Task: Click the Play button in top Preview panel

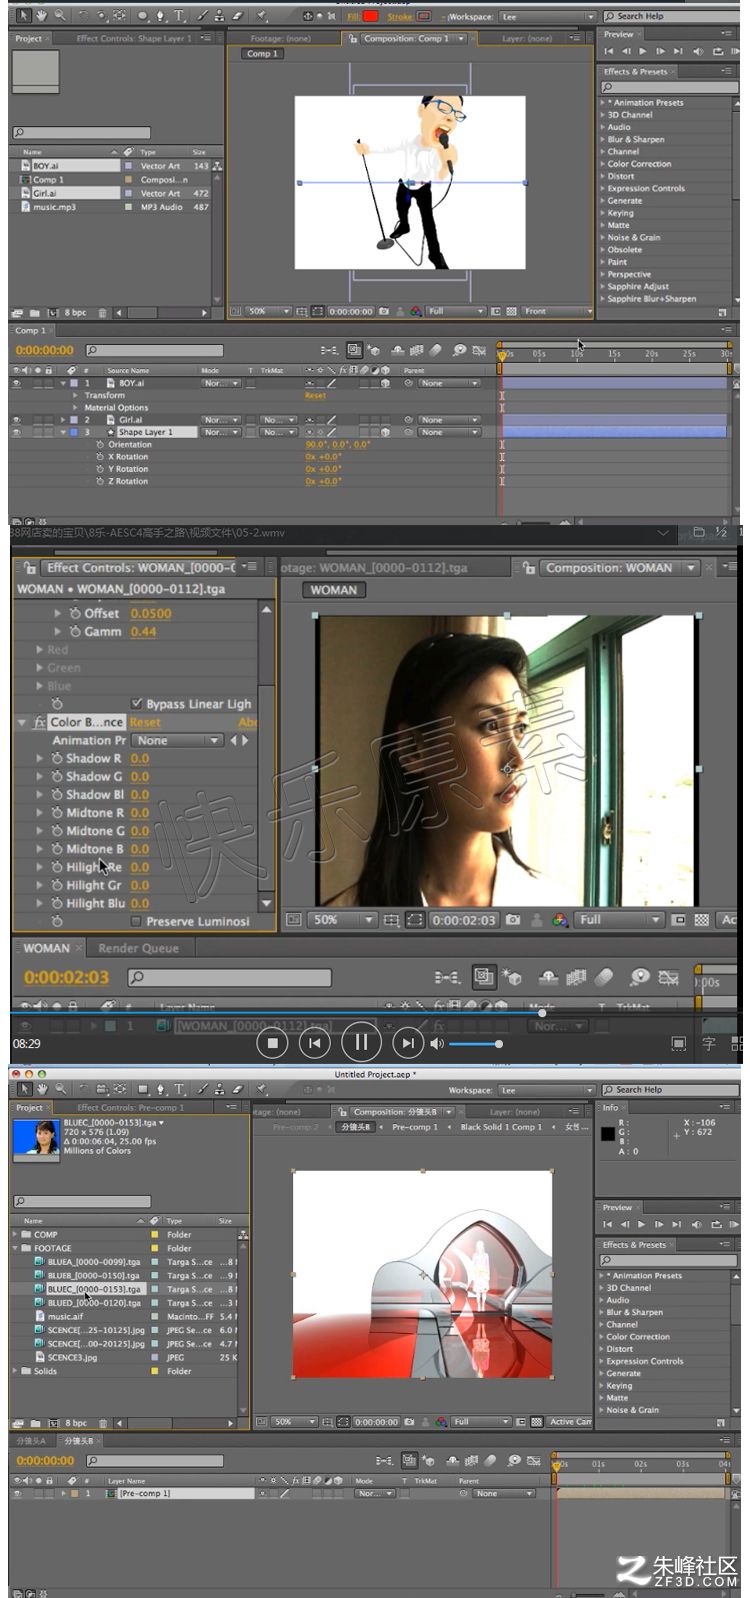Action: [642, 51]
